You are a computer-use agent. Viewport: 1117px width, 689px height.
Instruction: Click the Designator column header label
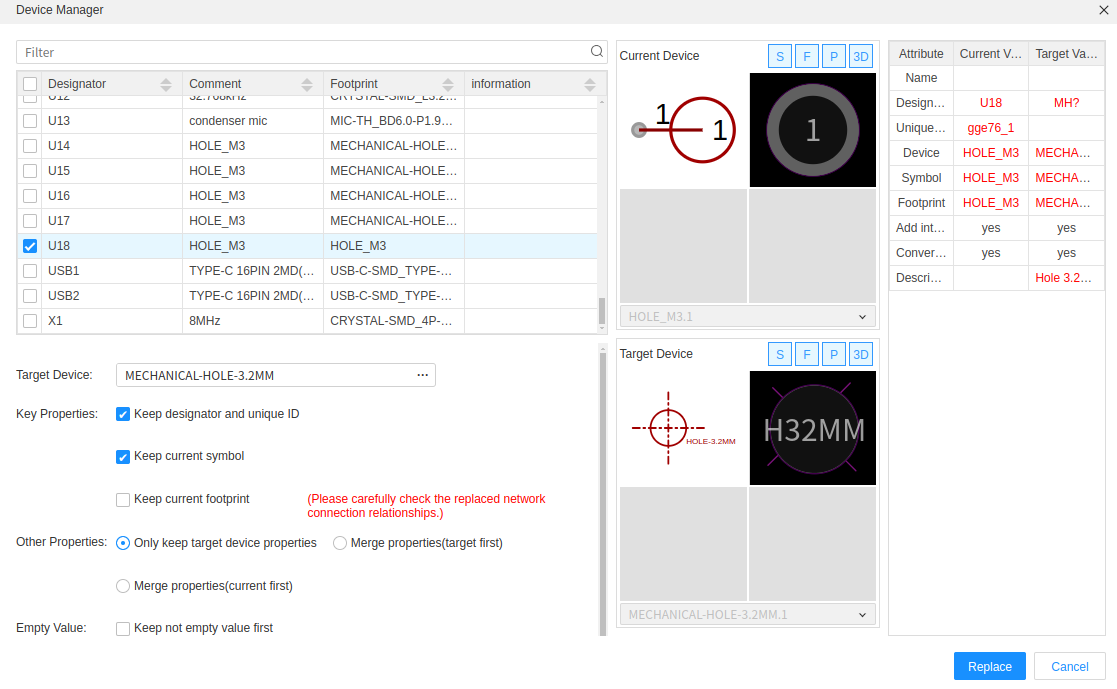(x=77, y=84)
